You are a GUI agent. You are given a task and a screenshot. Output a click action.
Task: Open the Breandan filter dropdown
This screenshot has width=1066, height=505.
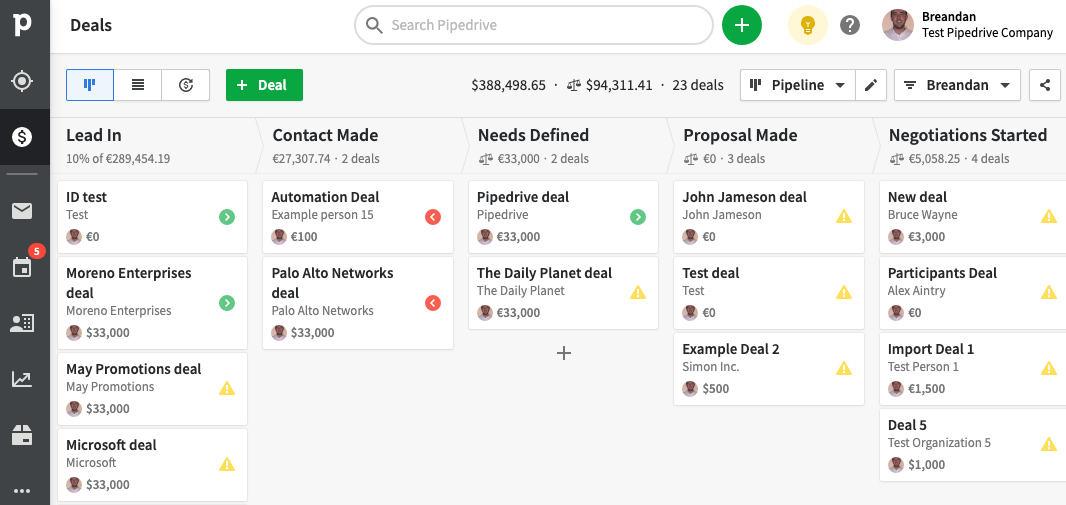(957, 85)
